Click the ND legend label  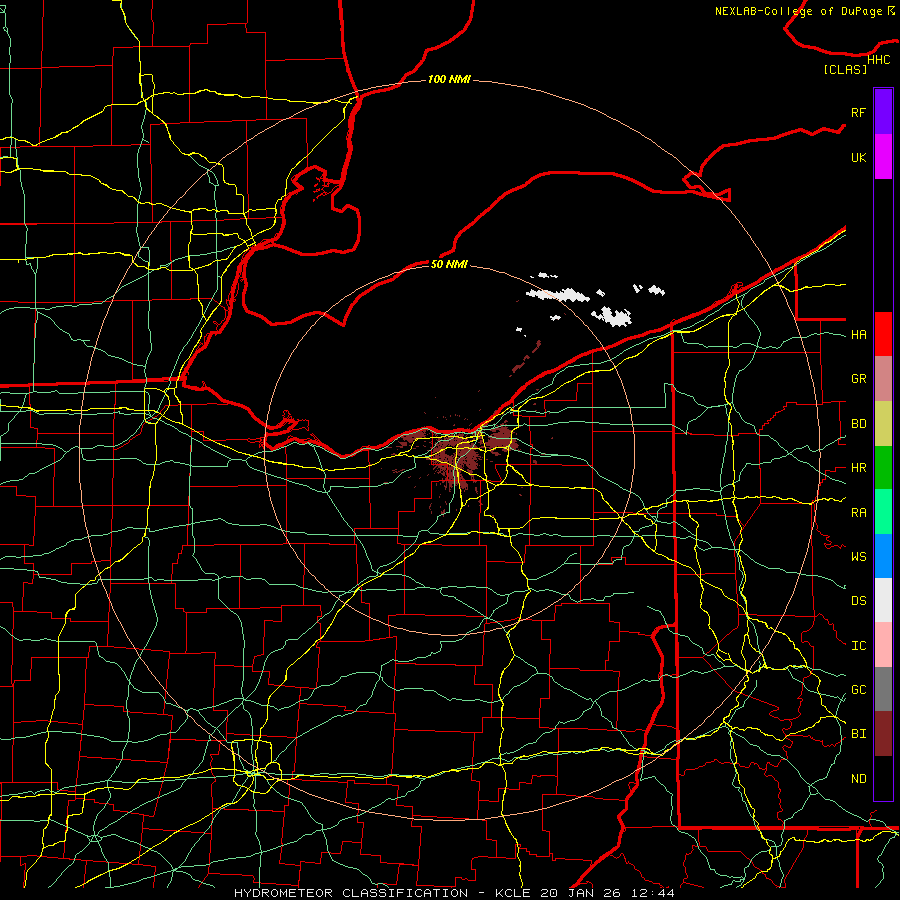click(859, 778)
